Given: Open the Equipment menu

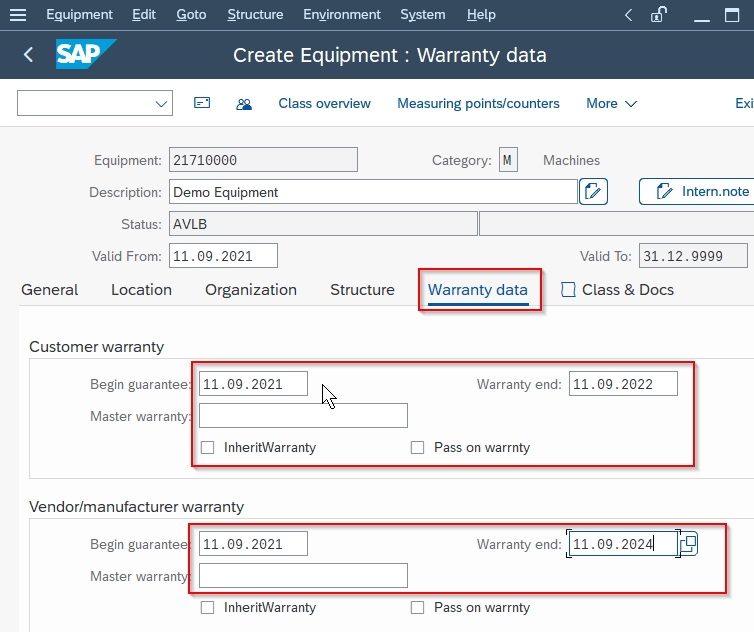Looking at the screenshot, I should click(79, 15).
